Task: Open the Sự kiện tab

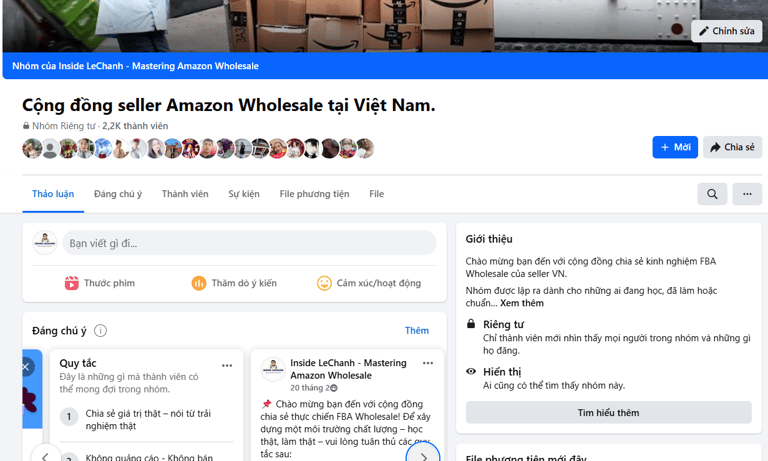Action: [244, 194]
